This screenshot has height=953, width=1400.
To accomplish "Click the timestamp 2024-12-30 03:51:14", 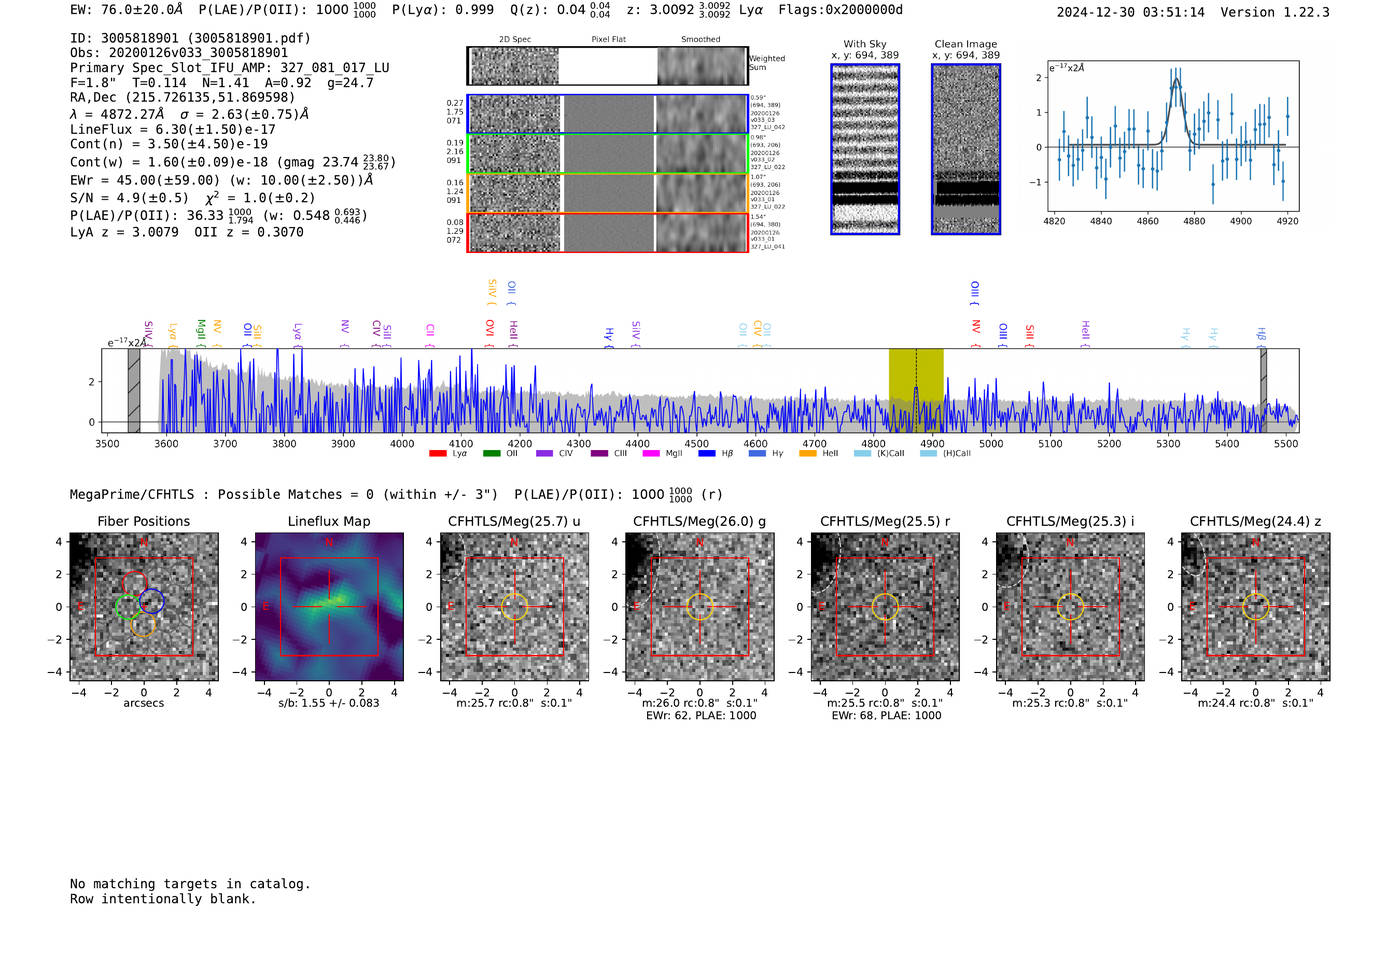I will tap(1130, 12).
